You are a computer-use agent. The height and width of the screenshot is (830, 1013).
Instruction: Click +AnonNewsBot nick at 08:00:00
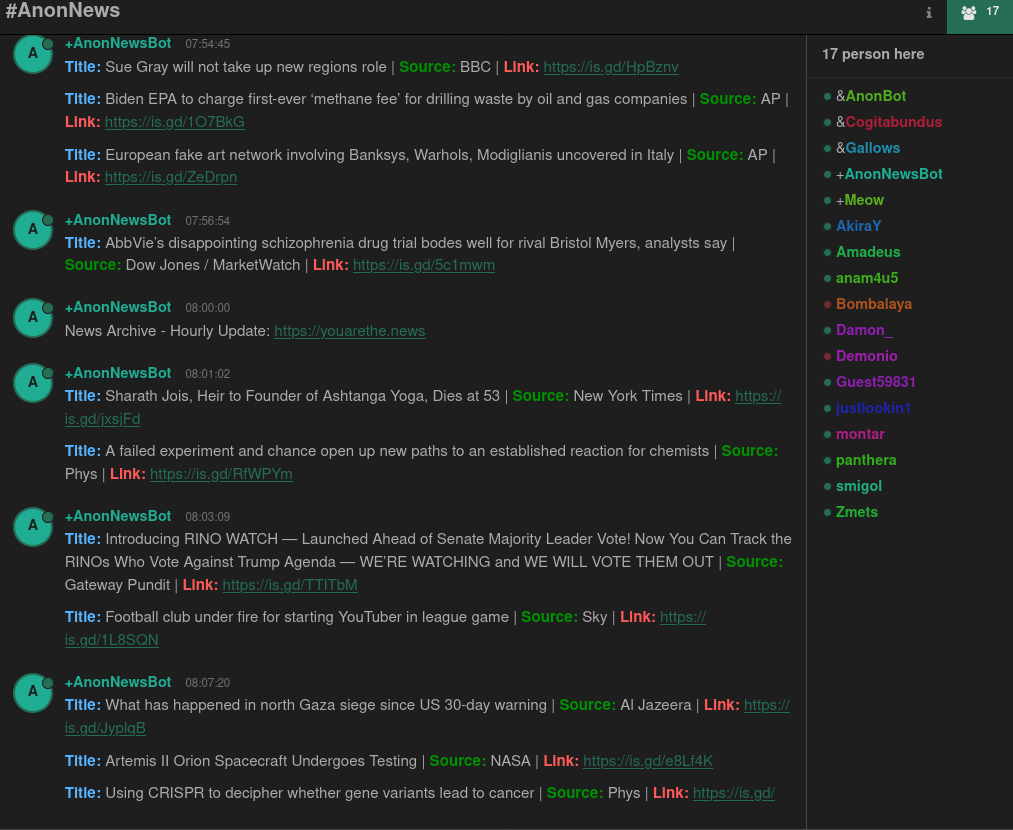[x=118, y=307]
